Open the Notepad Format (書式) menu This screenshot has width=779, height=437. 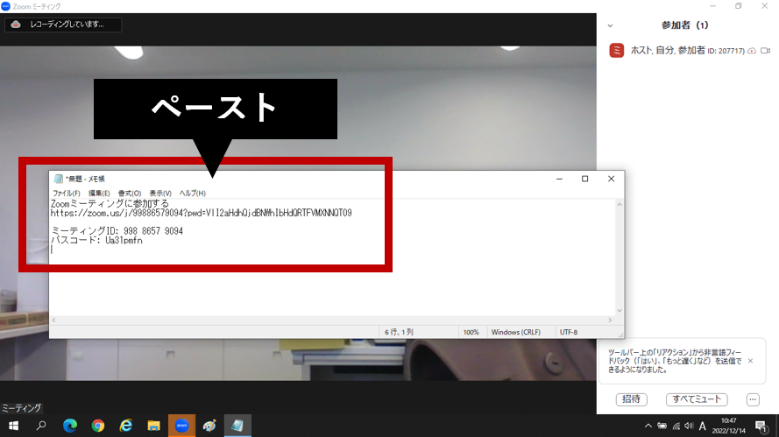point(129,193)
